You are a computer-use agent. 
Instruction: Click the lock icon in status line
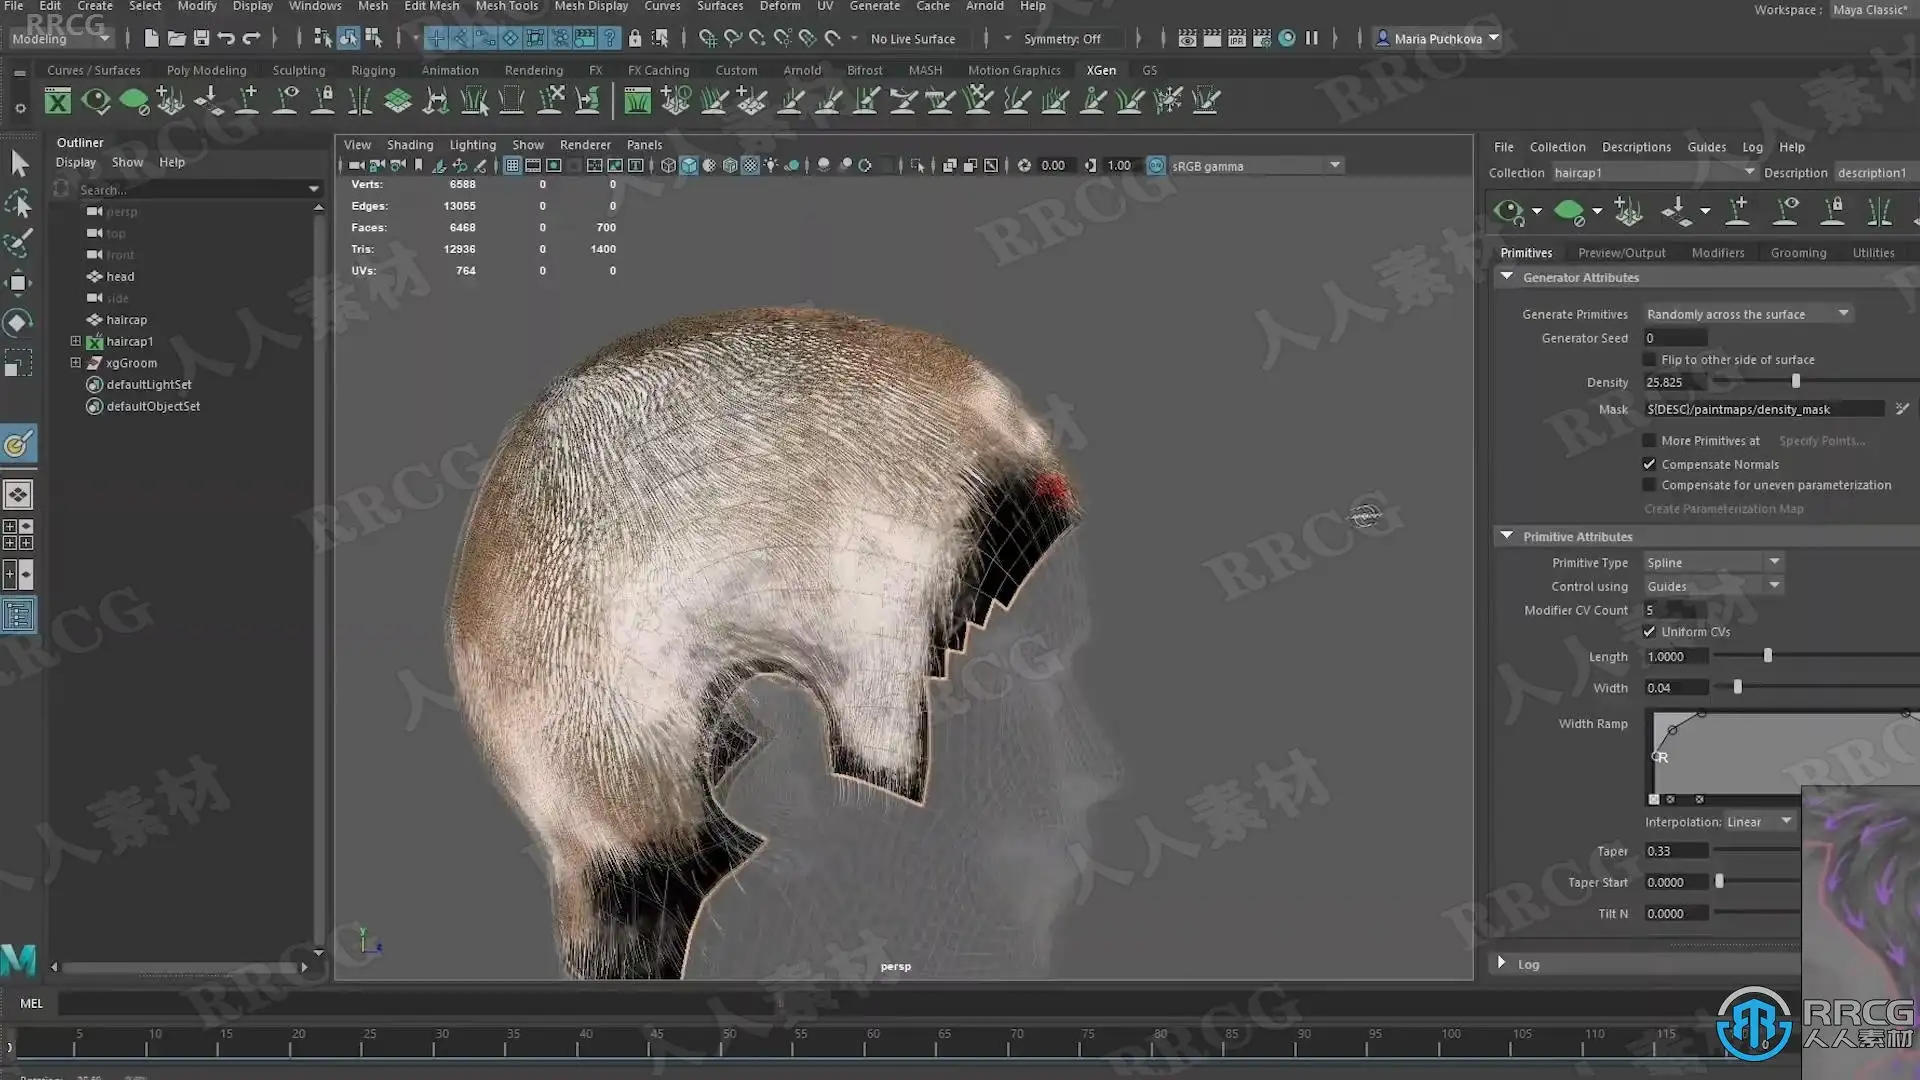[x=634, y=38]
